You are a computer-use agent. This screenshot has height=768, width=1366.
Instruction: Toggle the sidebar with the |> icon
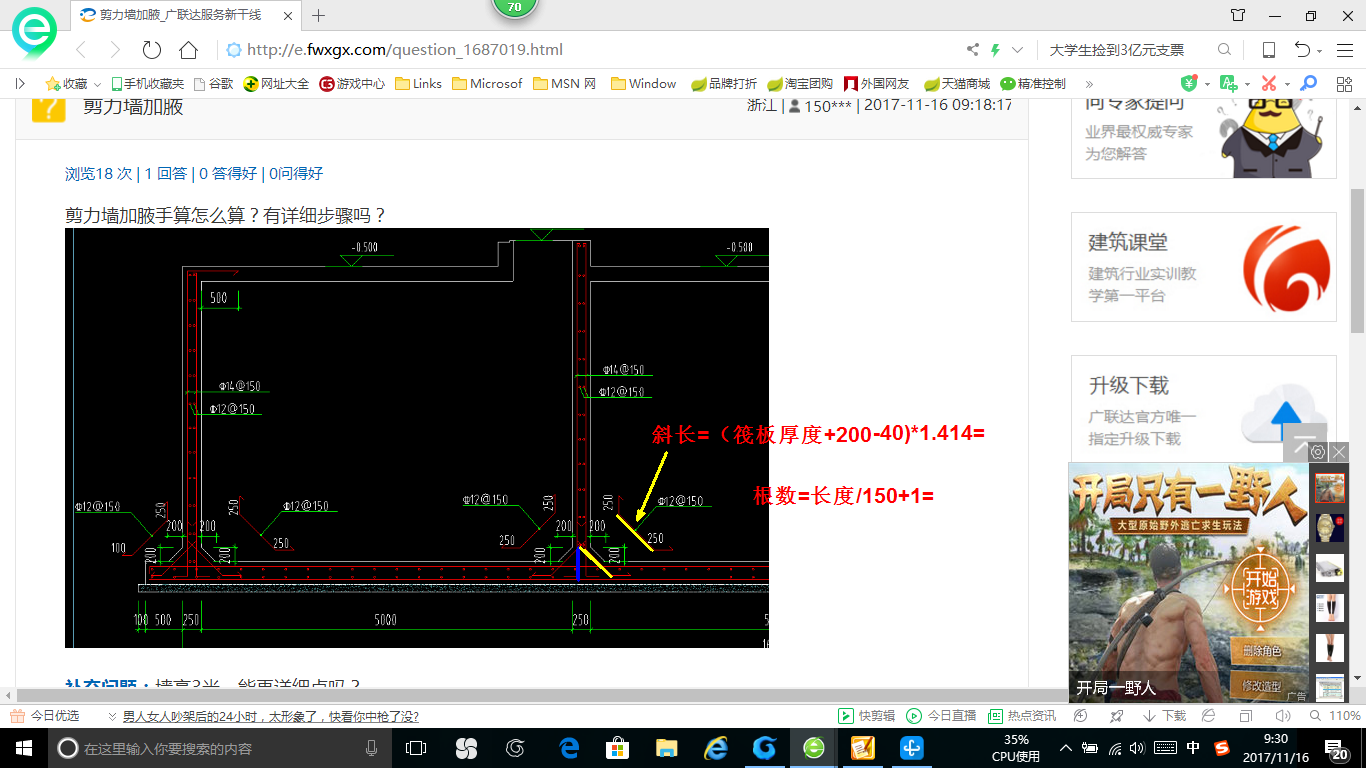pyautogui.click(x=20, y=84)
